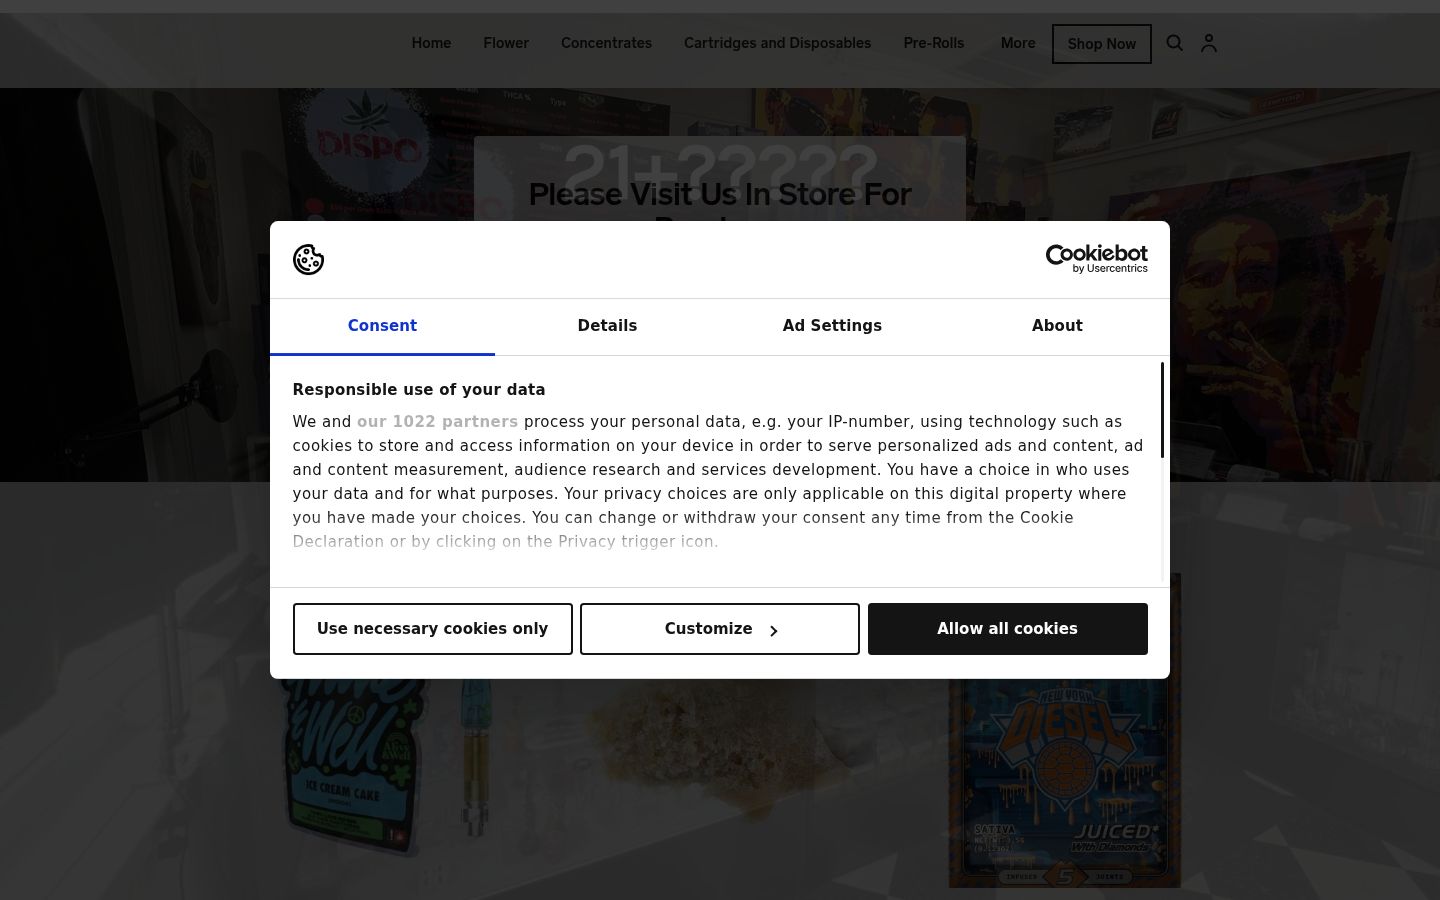Click the cookie icon in dialog header
The height and width of the screenshot is (900, 1440).
[x=308, y=259]
